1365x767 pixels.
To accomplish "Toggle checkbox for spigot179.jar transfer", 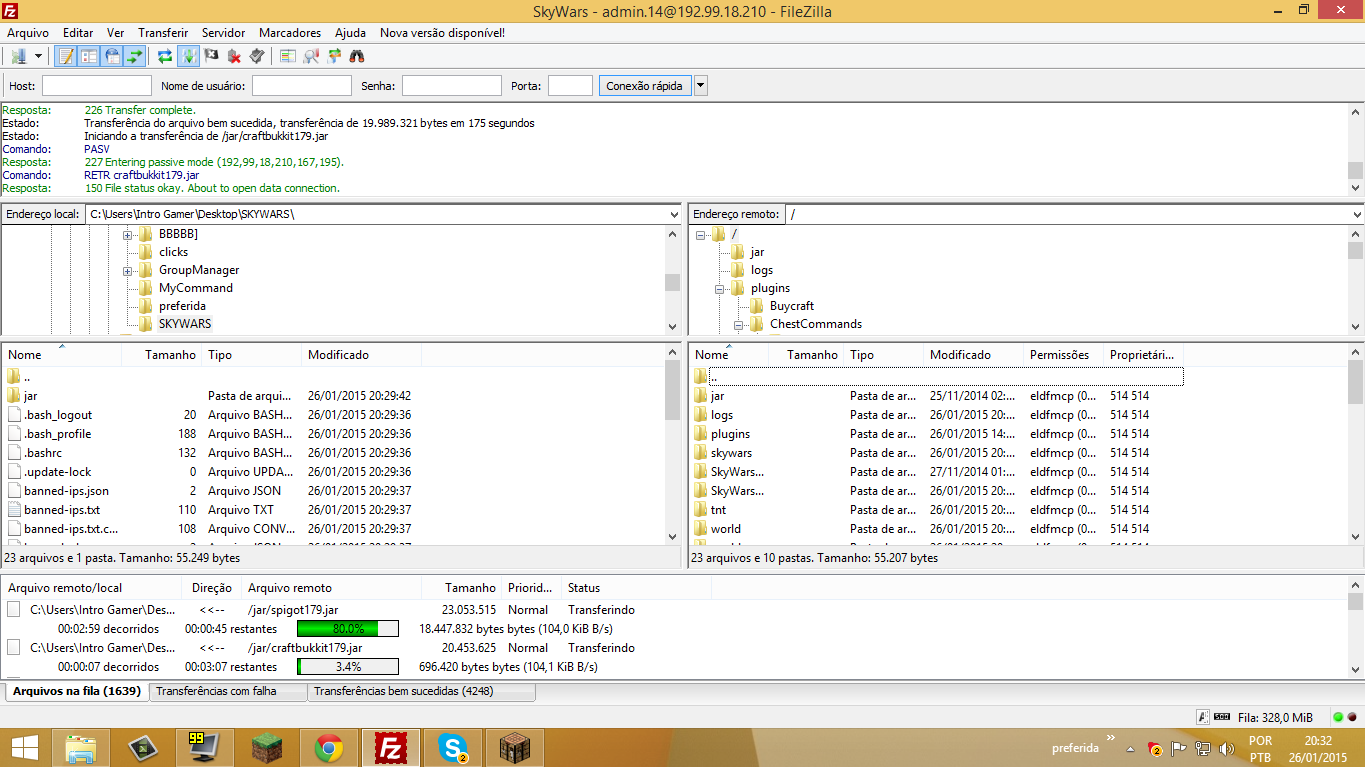I will 14,609.
